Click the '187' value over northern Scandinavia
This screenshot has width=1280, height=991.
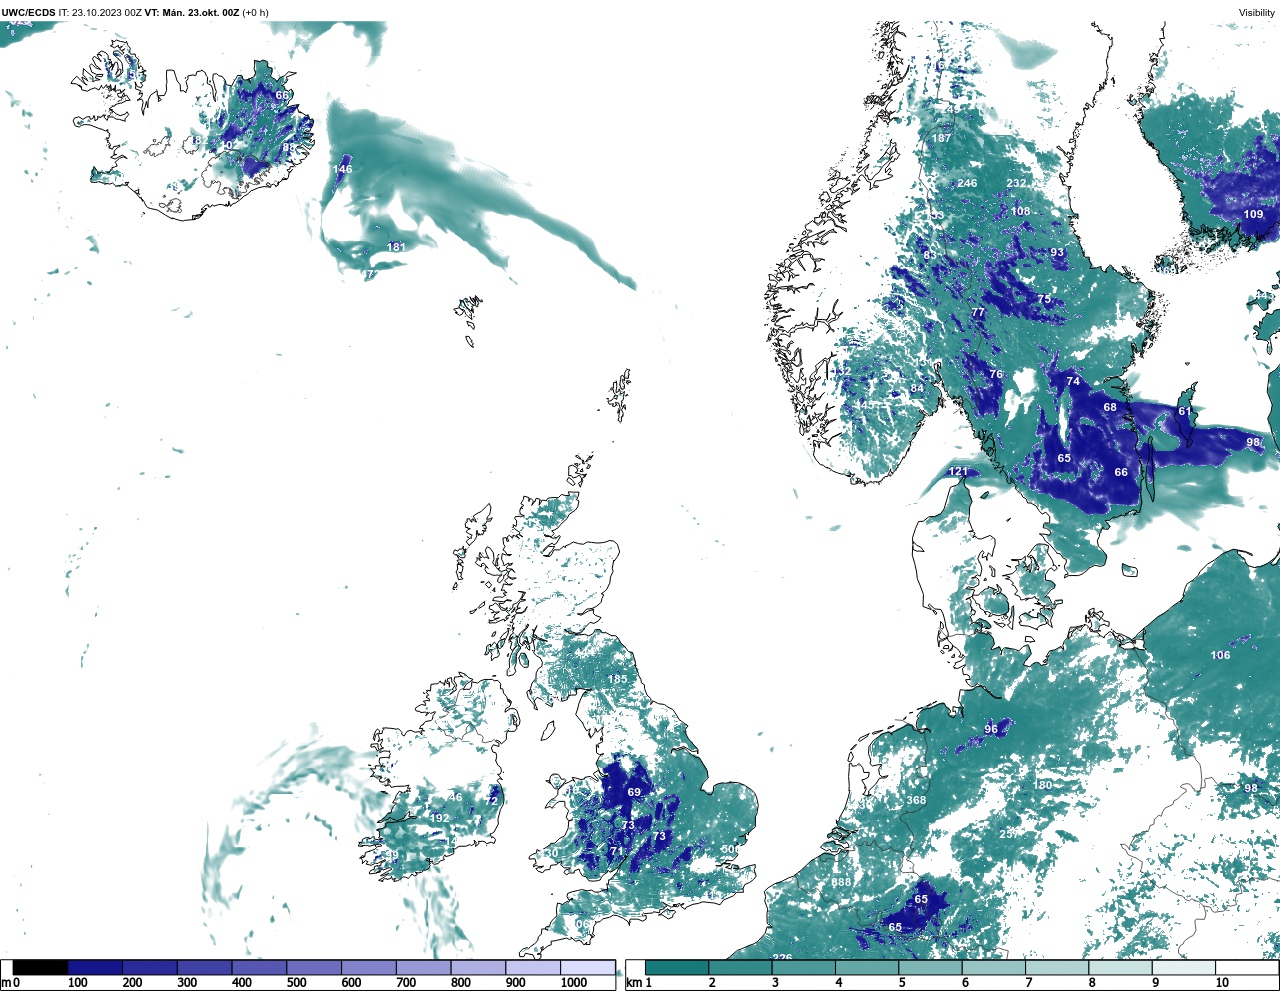tap(942, 138)
